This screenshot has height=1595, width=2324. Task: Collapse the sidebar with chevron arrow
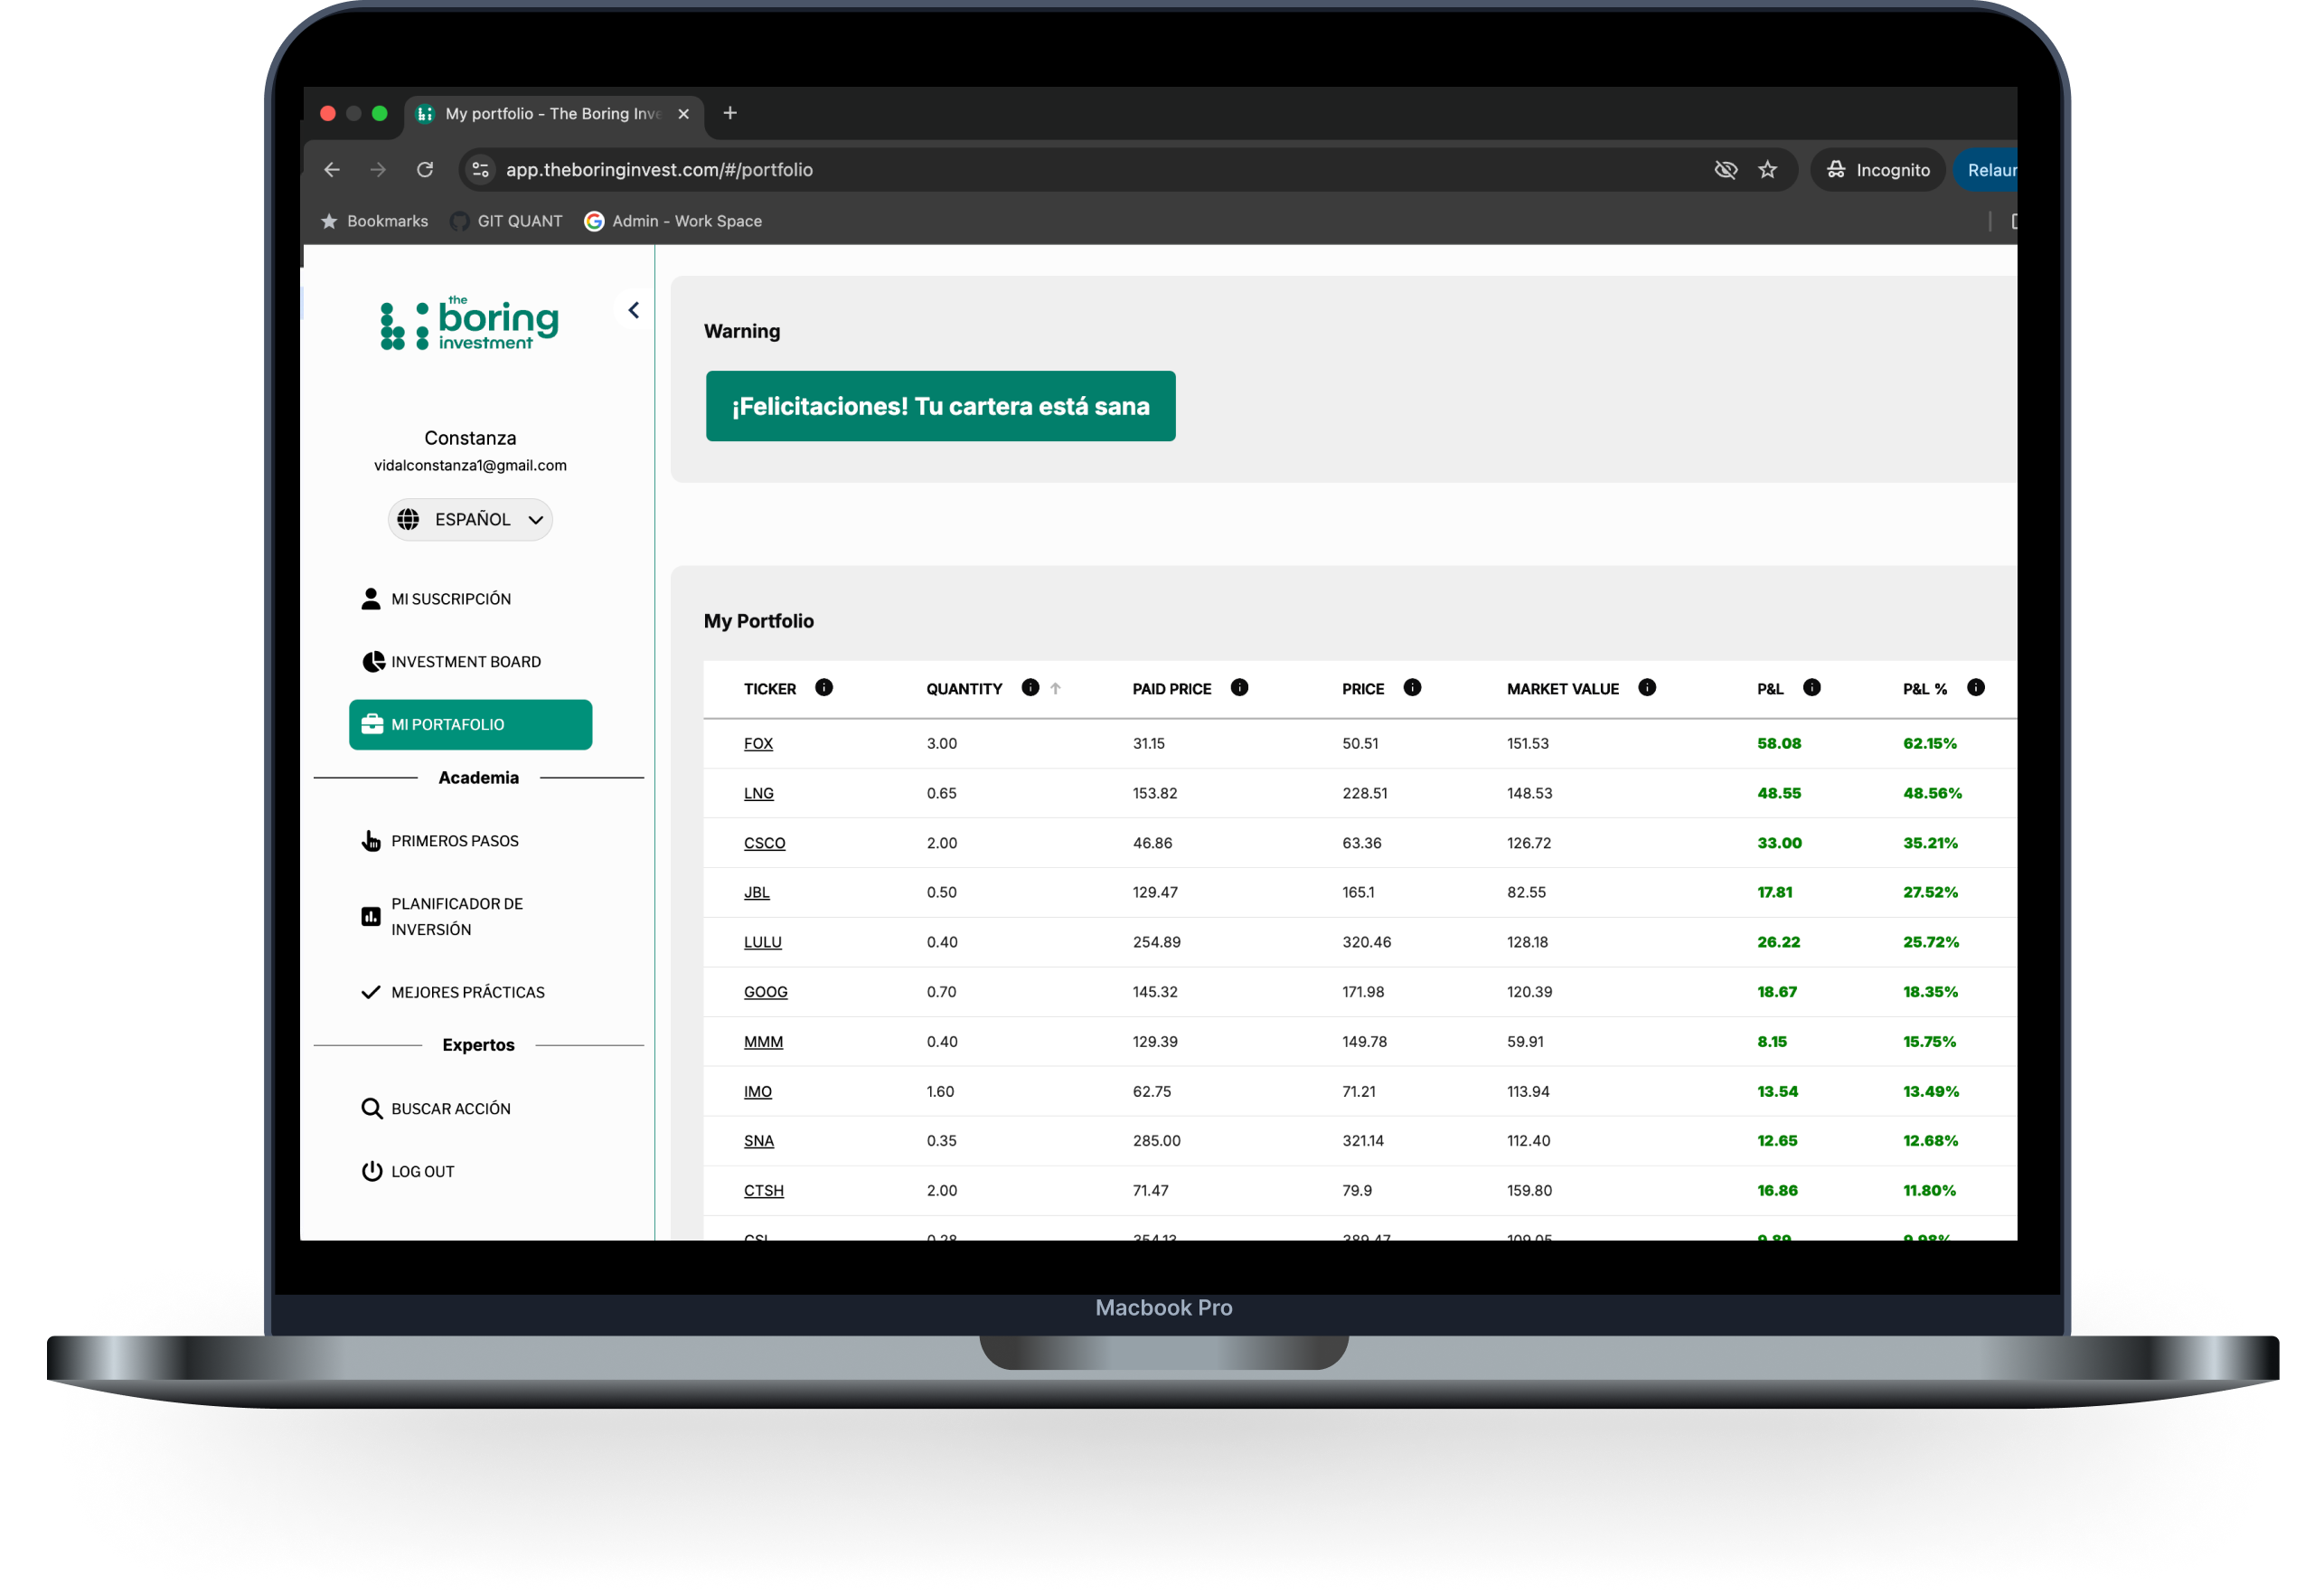tap(634, 310)
